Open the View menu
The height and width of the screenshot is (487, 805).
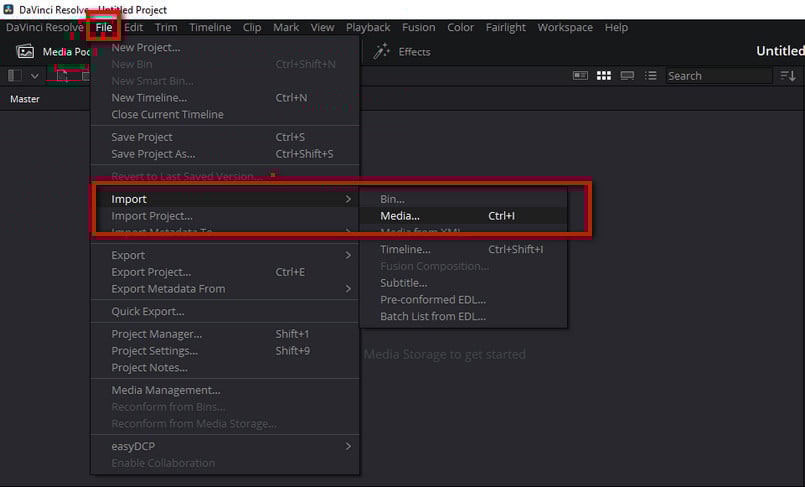click(322, 27)
